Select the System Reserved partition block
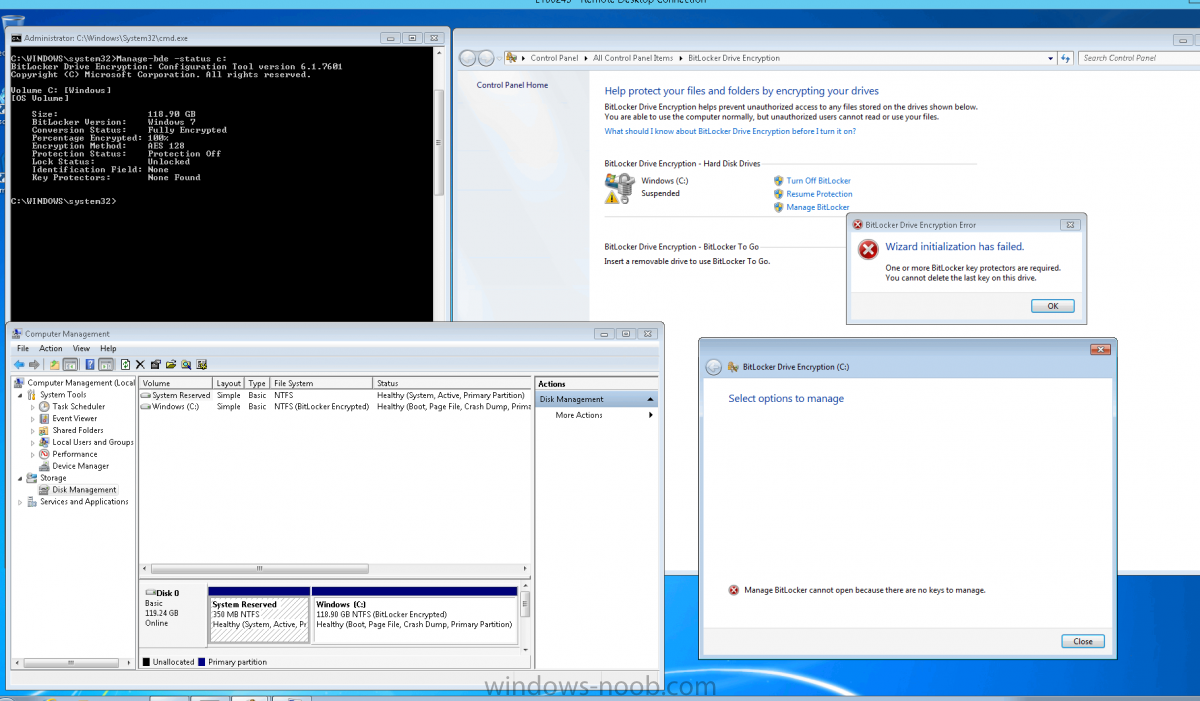 pyautogui.click(x=259, y=614)
